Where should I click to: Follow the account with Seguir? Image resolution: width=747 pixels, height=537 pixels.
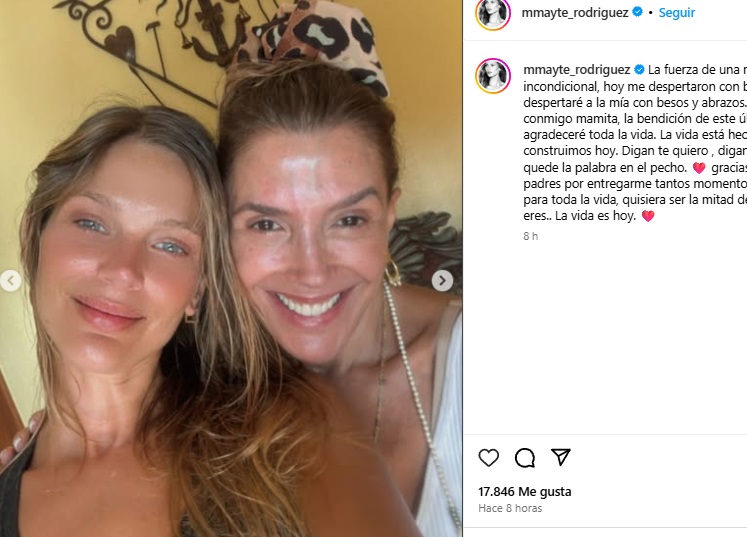coord(676,13)
